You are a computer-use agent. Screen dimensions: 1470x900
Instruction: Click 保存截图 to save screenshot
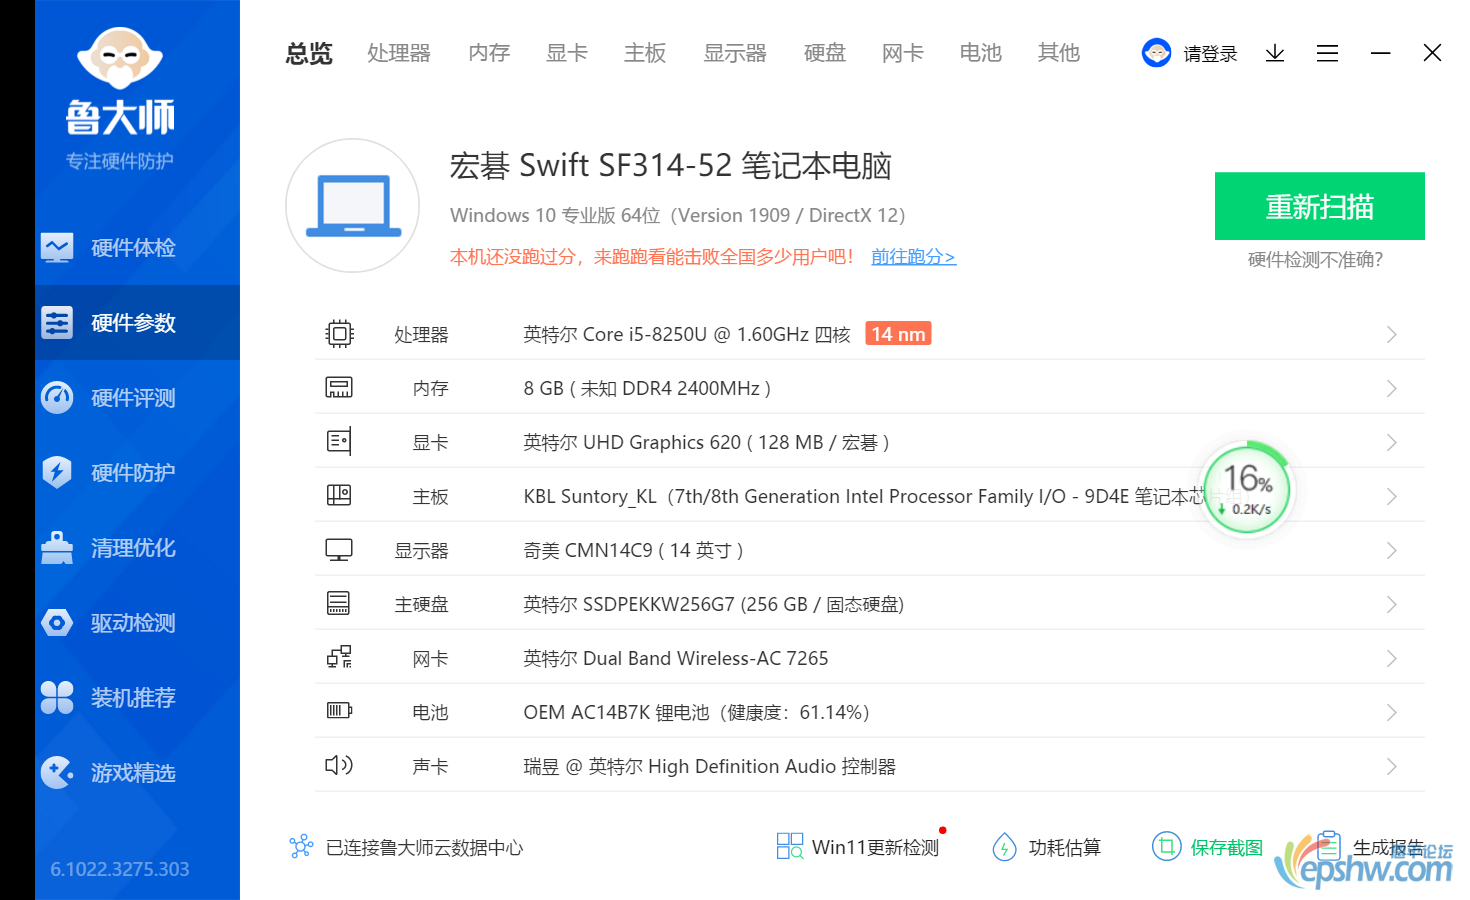click(x=1207, y=847)
